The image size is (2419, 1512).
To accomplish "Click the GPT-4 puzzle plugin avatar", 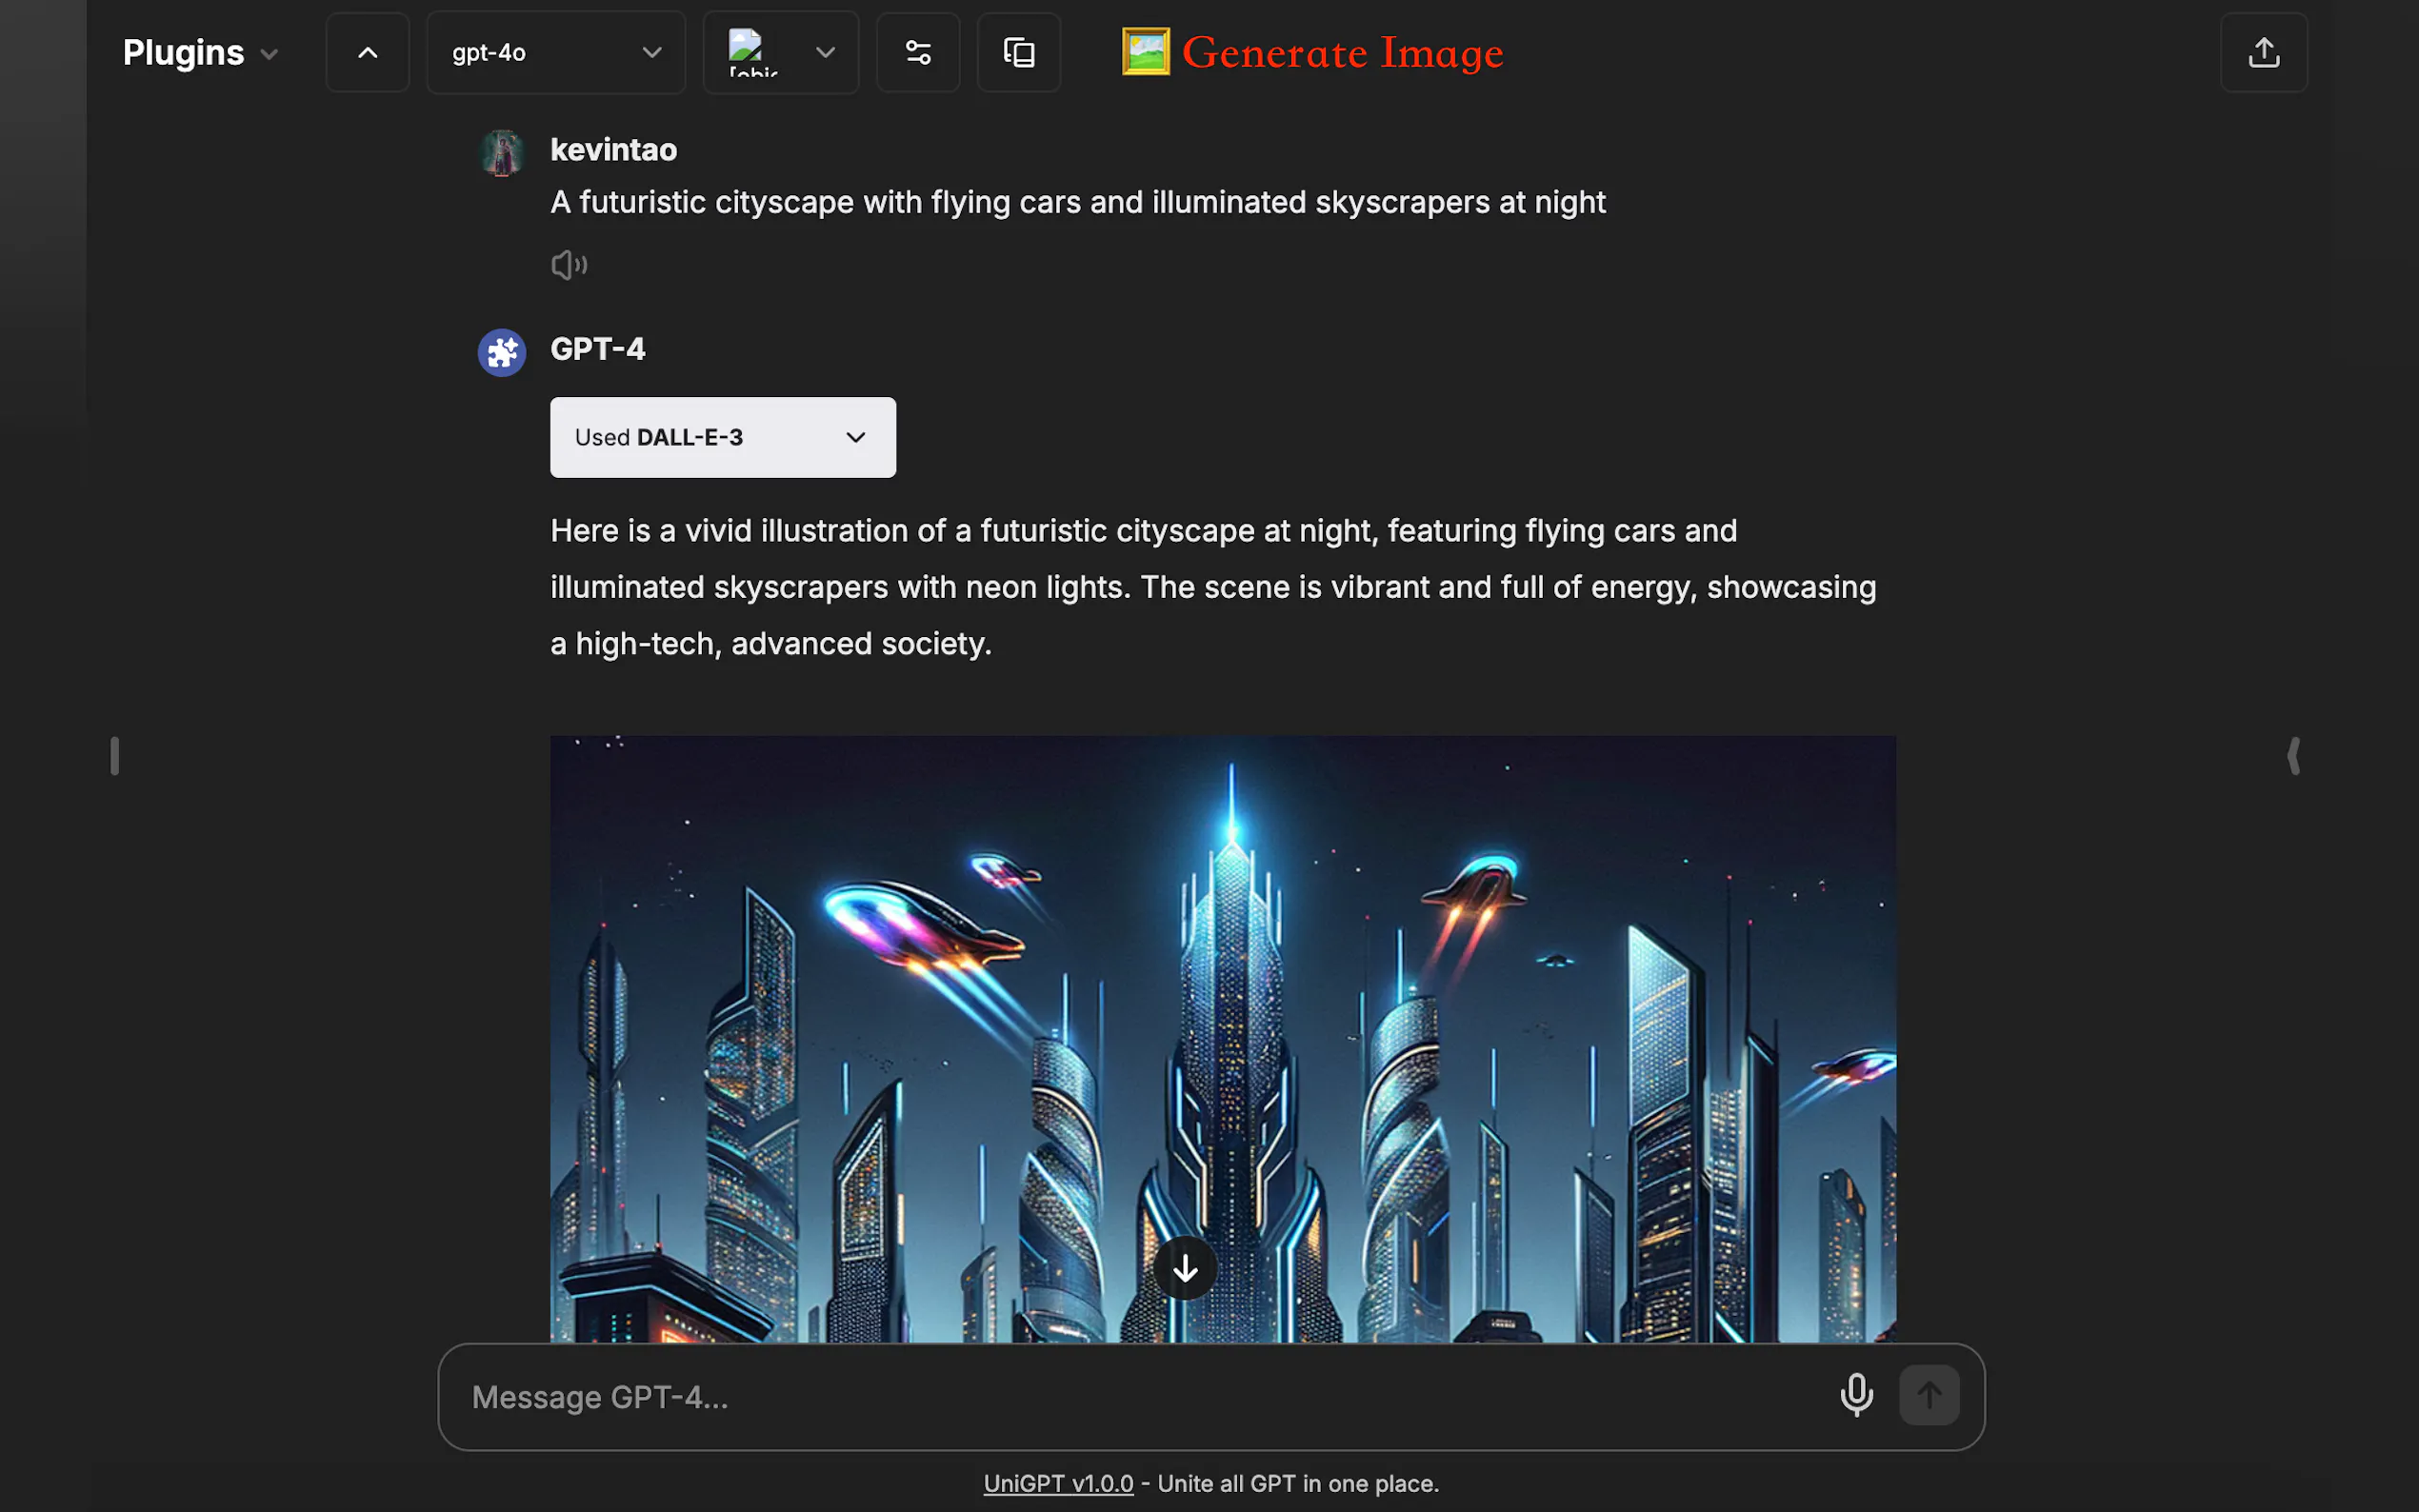I will click(501, 352).
